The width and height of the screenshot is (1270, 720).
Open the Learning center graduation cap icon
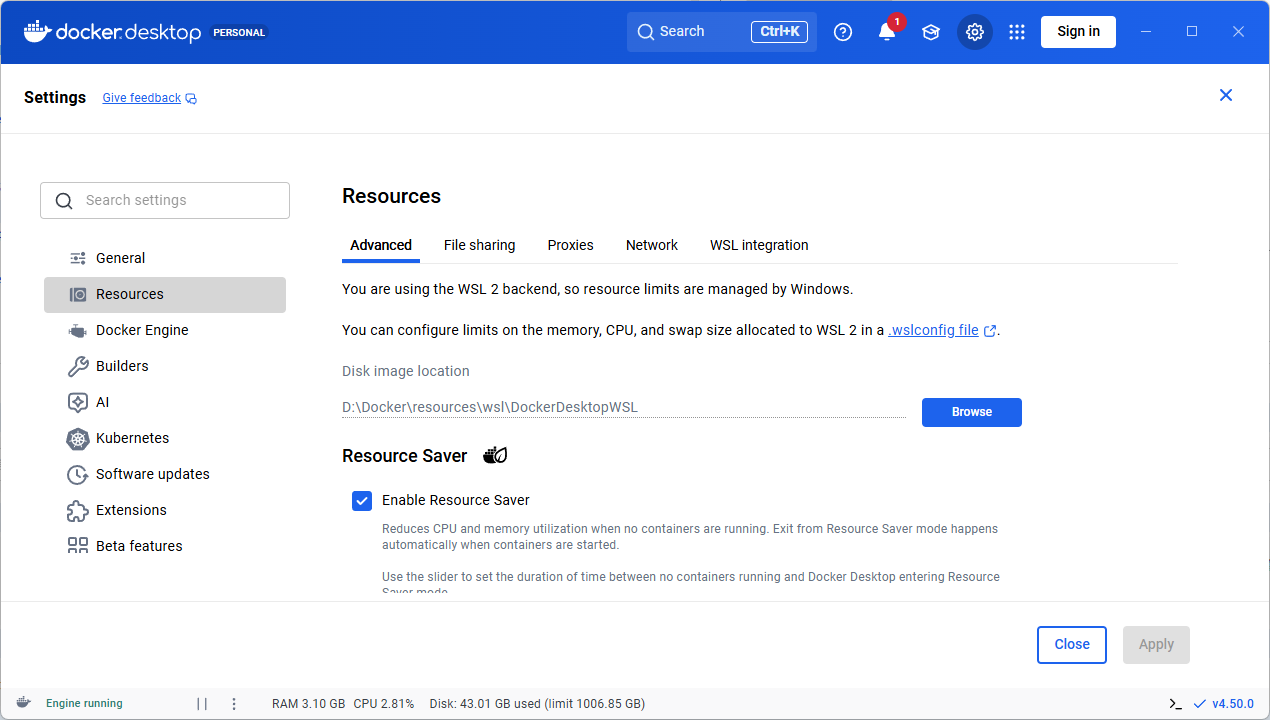click(x=931, y=32)
